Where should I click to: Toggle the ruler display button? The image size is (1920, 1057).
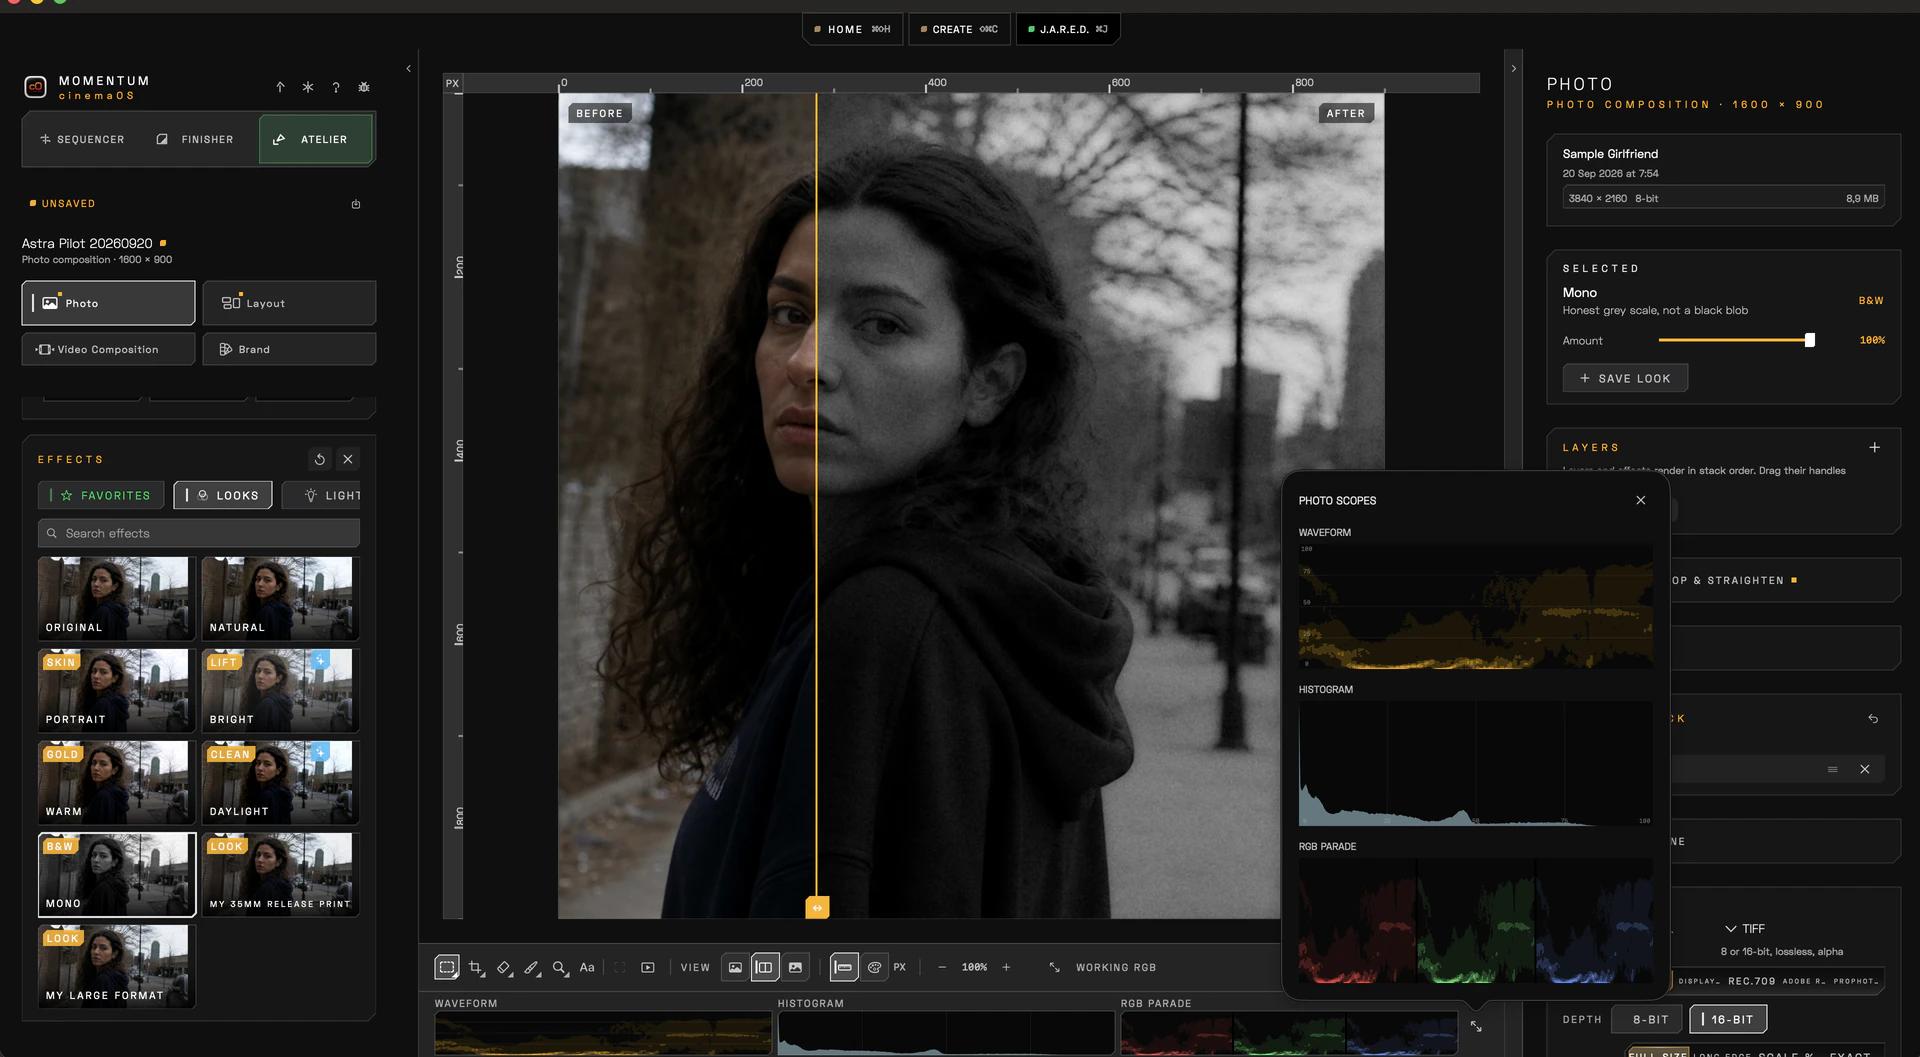tap(844, 967)
